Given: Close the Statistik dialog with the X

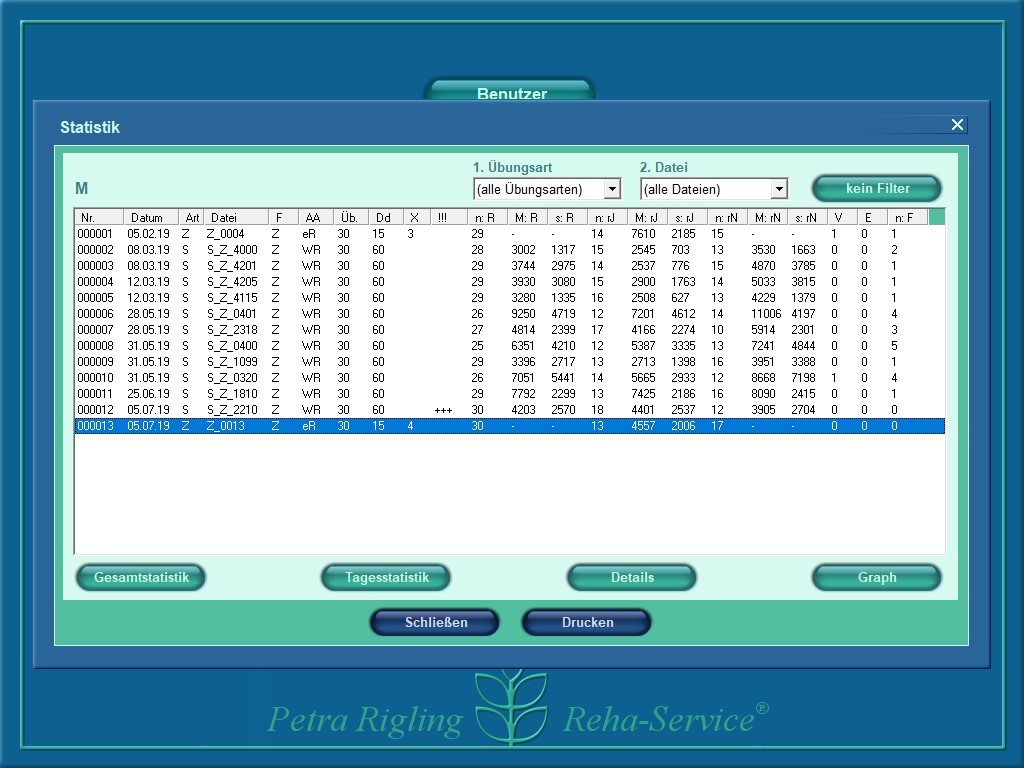Looking at the screenshot, I should (x=957, y=125).
